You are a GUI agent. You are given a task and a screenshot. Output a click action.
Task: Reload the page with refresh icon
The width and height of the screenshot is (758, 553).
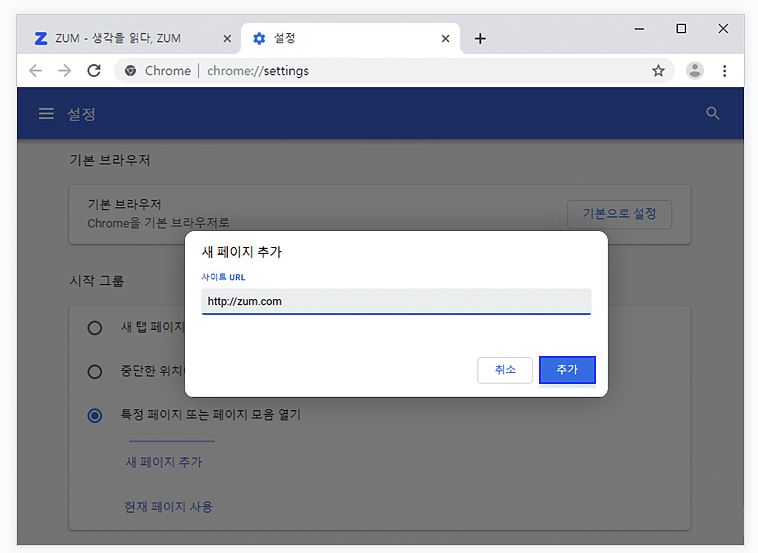[x=94, y=71]
